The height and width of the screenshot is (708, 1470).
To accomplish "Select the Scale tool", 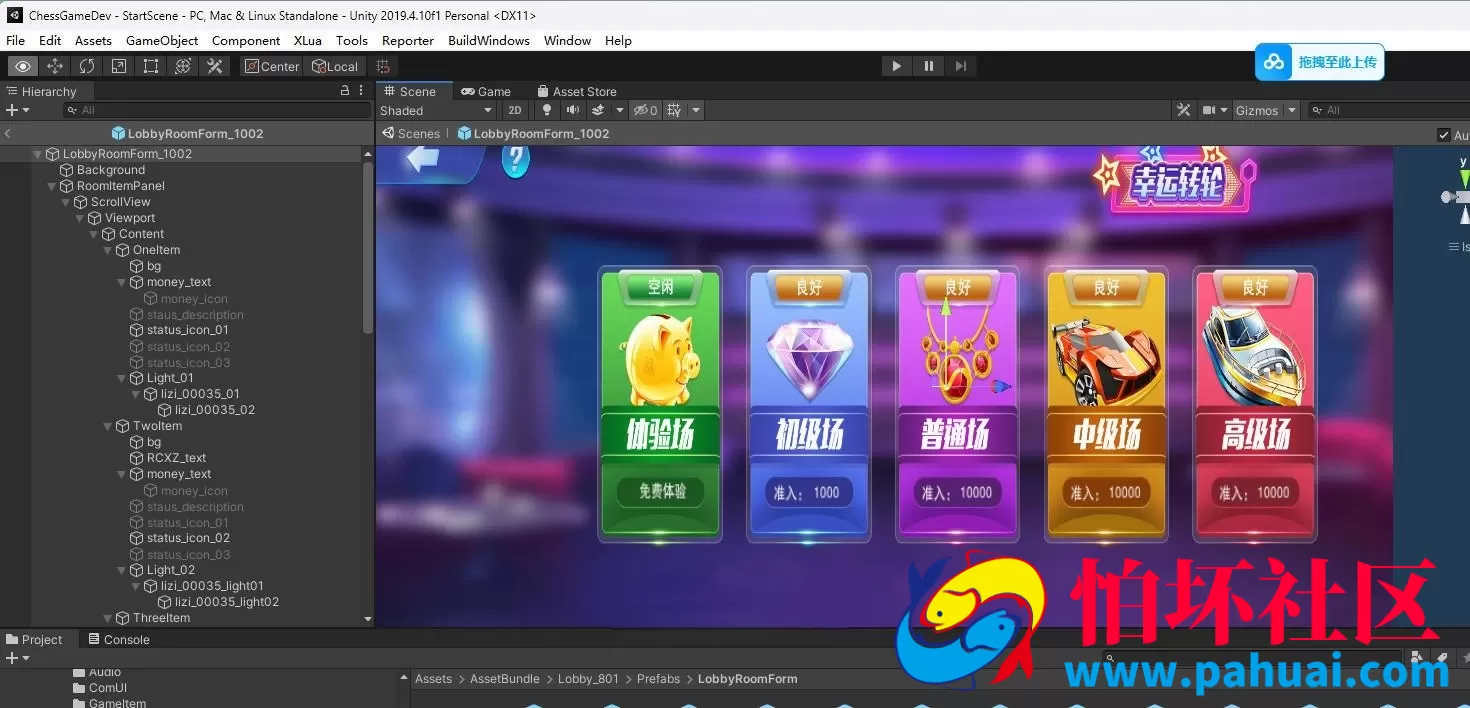I will [119, 66].
